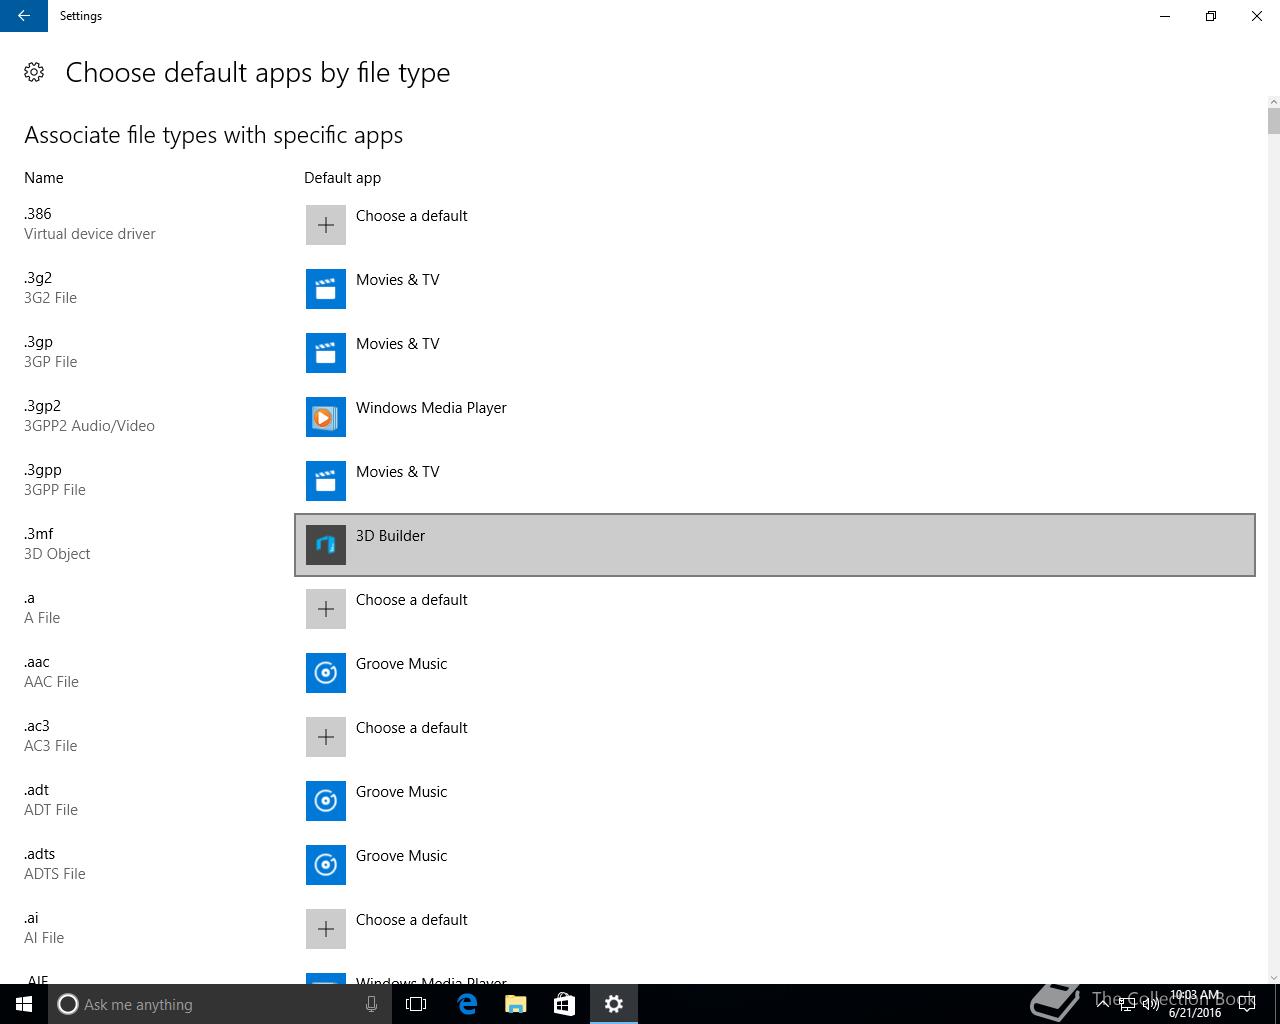Click 'Groove Music' label for .adts
The width and height of the screenshot is (1280, 1024).
point(402,856)
